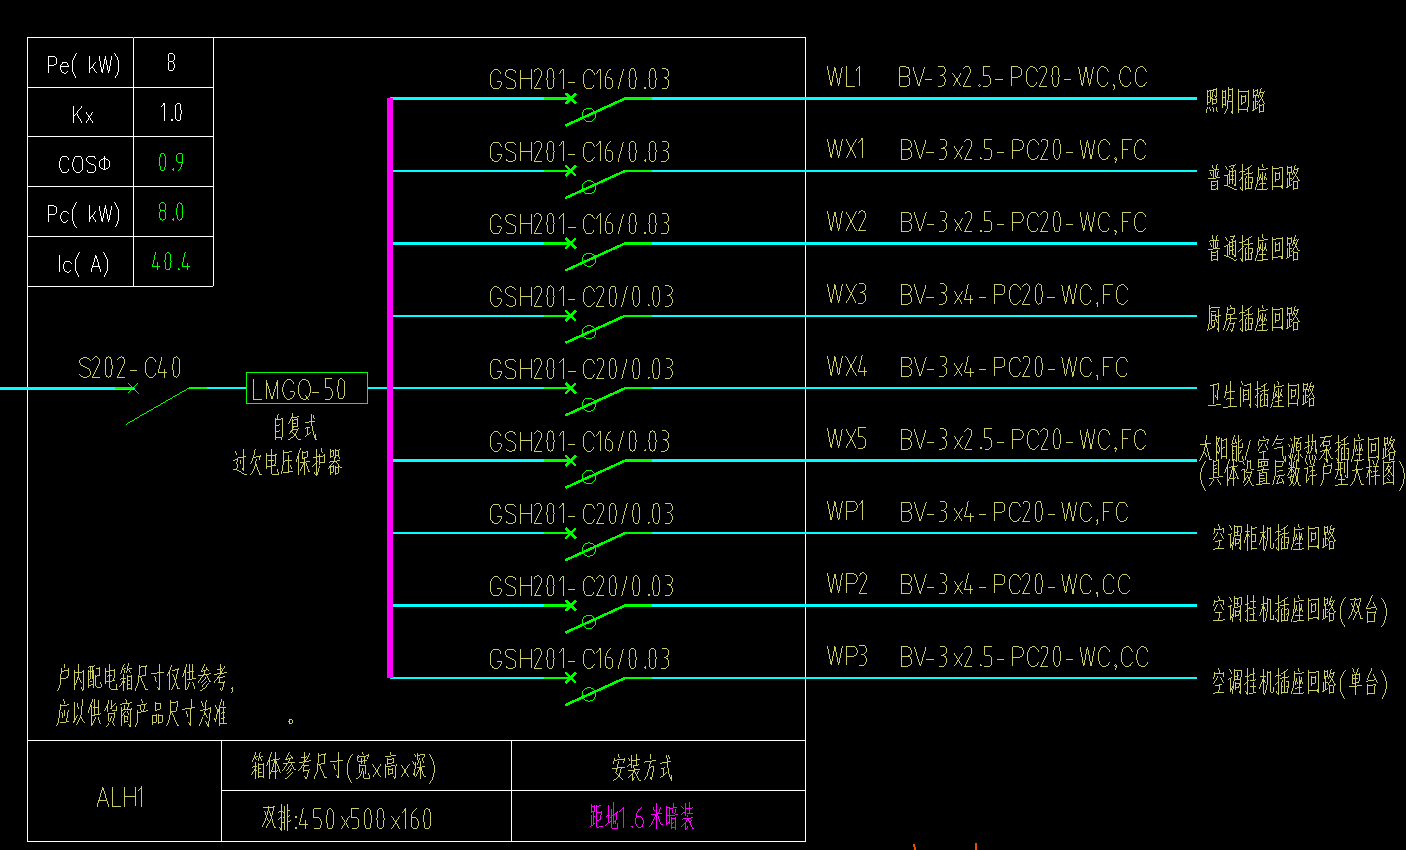Click the Pe(kW) label cell
The image size is (1406, 850).
pyautogui.click(x=81, y=63)
